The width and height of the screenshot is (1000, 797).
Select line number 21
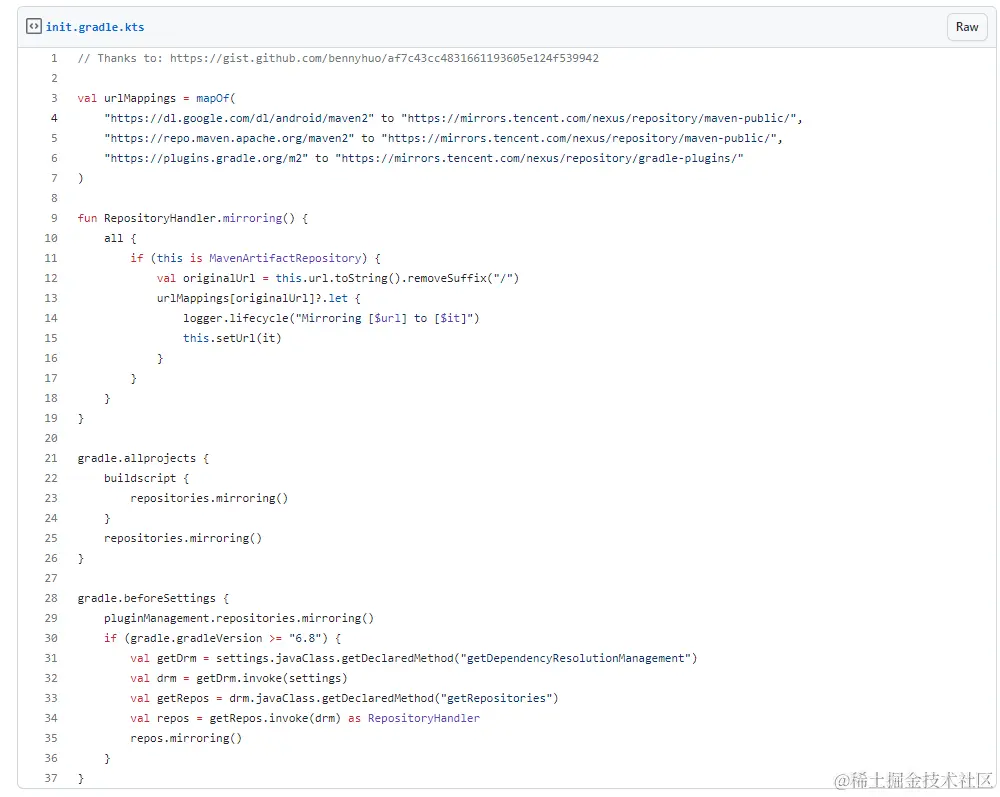tap(51, 458)
